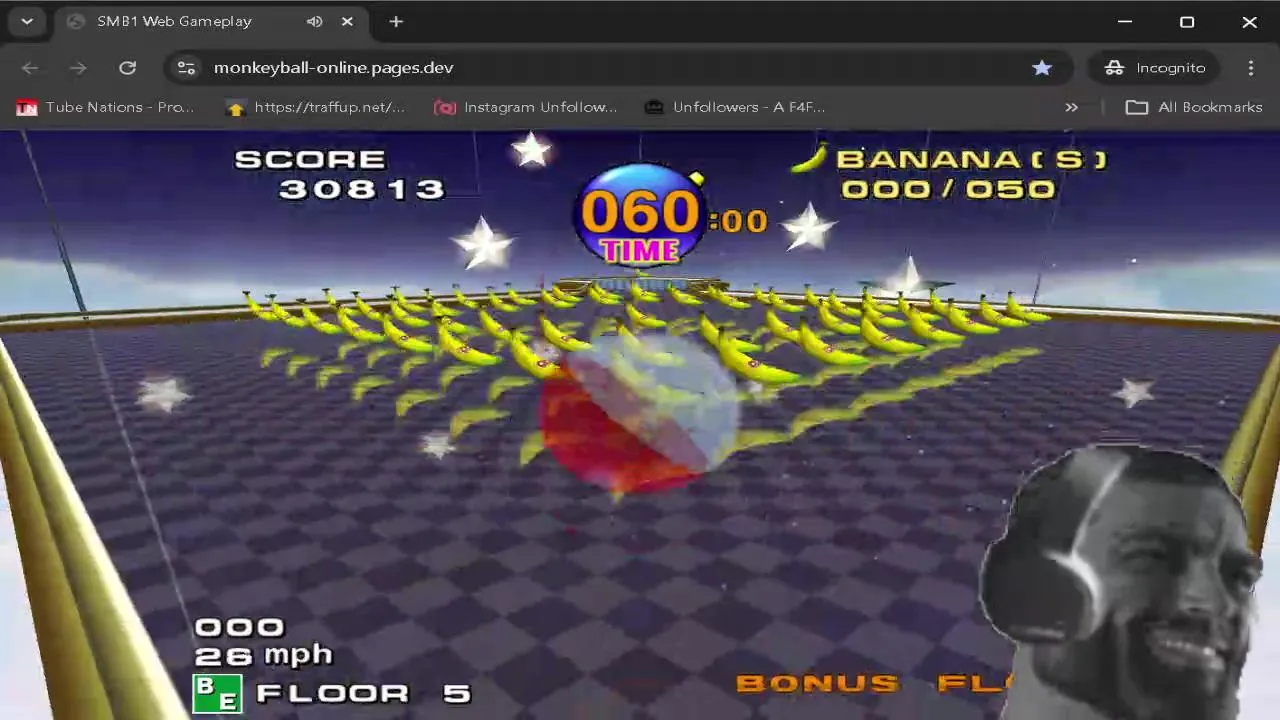View site information icon in address bar

[x=186, y=67]
